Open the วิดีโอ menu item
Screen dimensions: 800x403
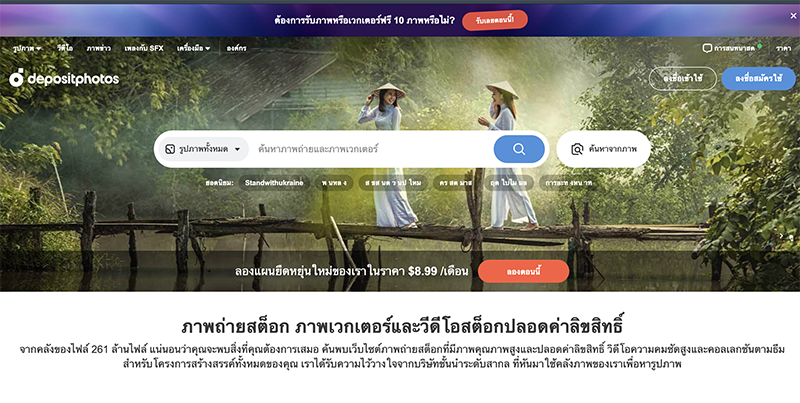coord(65,48)
